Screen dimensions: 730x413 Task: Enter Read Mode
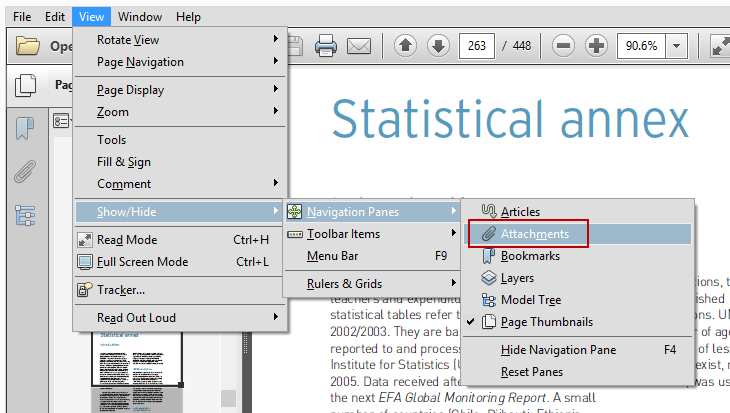pyautogui.click(x=181, y=240)
